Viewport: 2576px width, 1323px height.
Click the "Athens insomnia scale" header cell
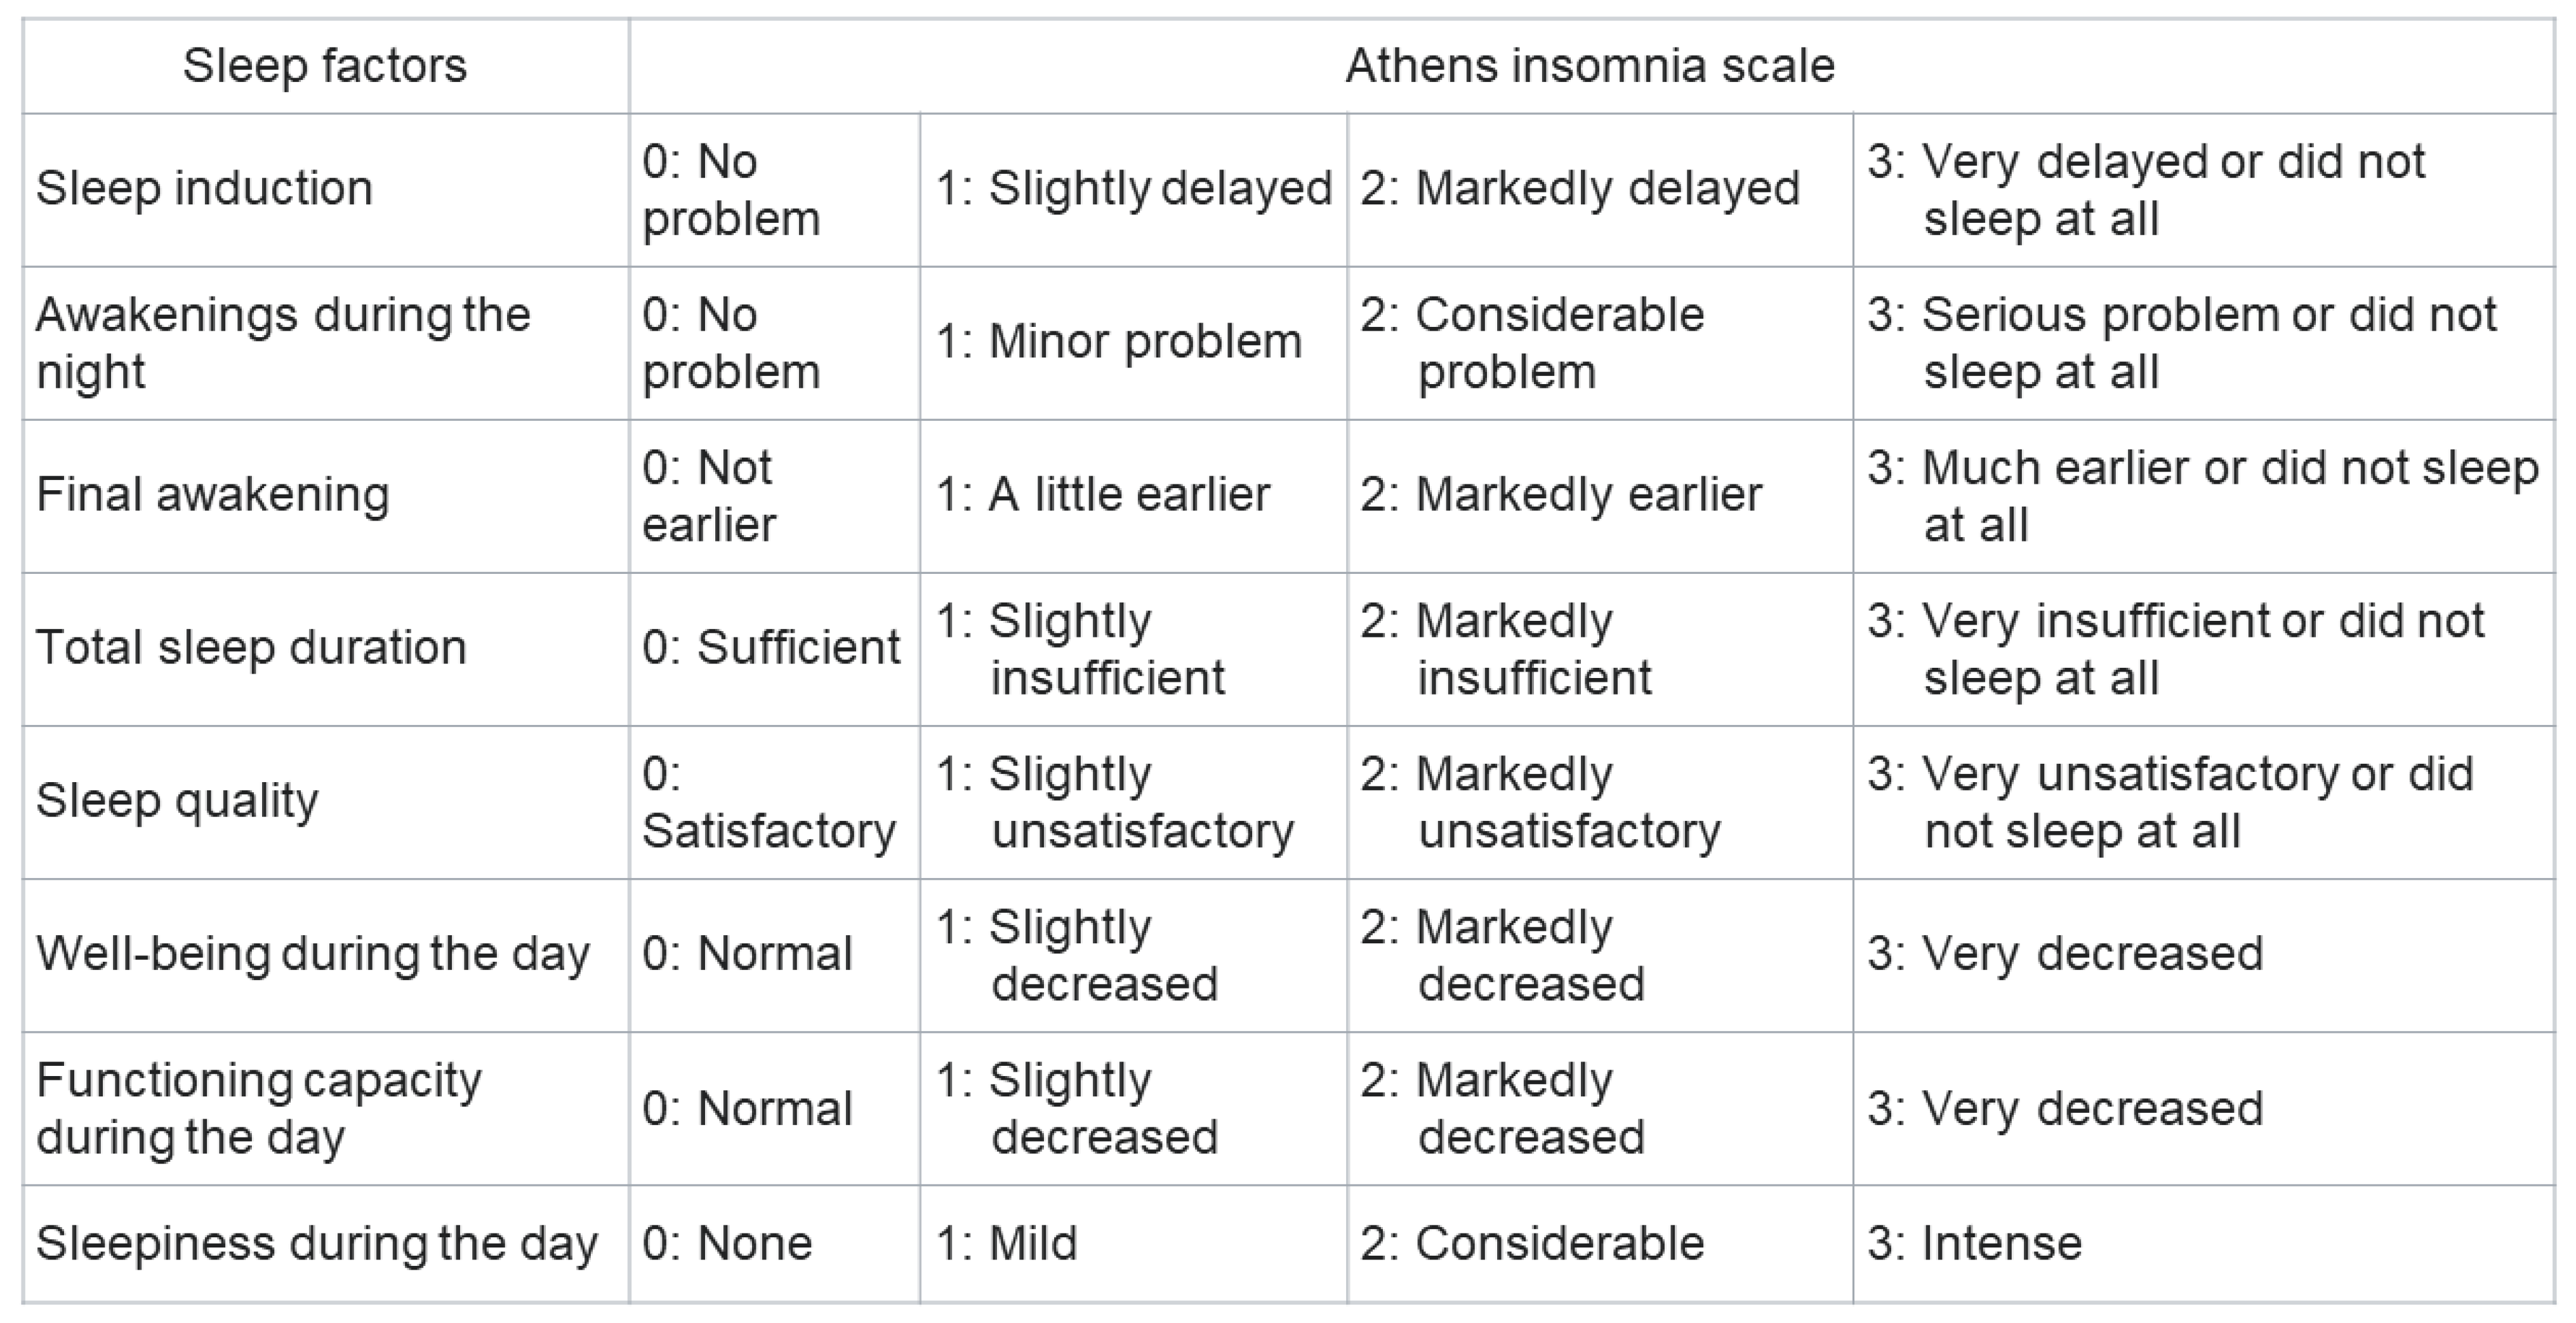1590,66
